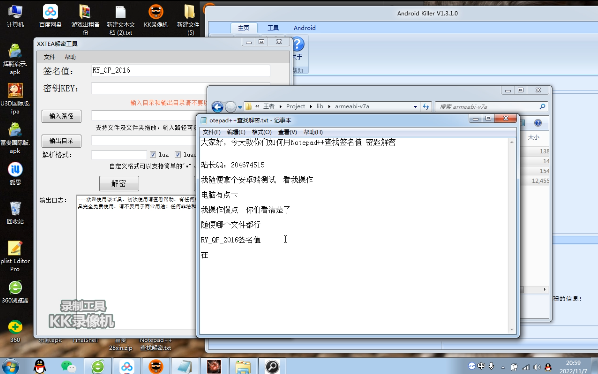The image size is (598, 374).
Task: Open the plist Editor Pro desktop icon
Action: click(x=15, y=256)
